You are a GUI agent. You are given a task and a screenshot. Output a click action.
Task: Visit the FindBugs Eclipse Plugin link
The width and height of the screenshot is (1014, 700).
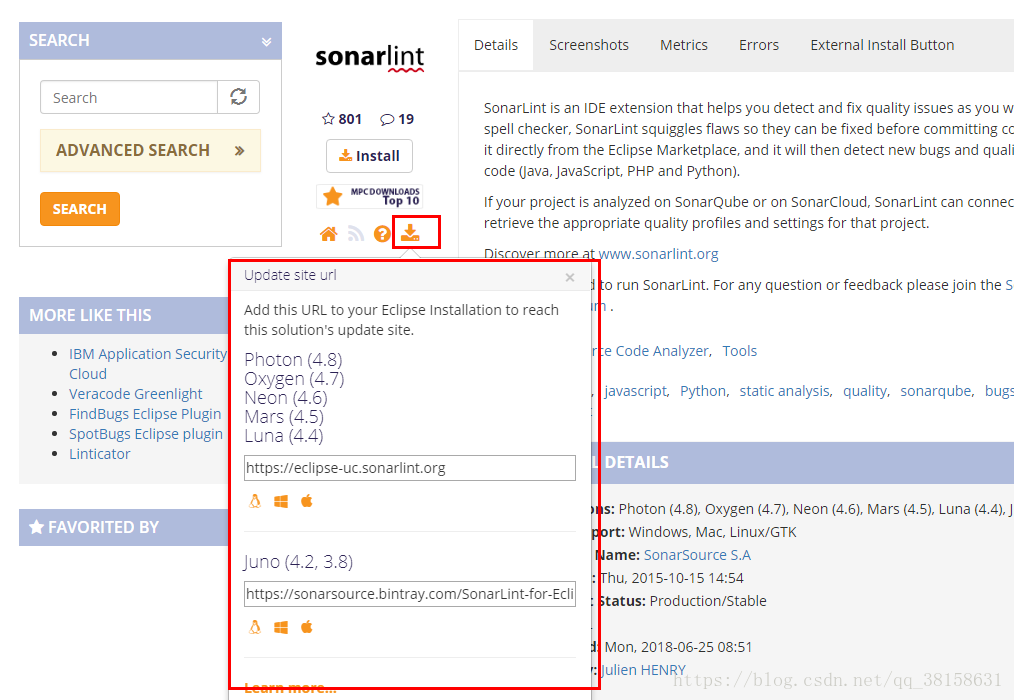pos(145,413)
